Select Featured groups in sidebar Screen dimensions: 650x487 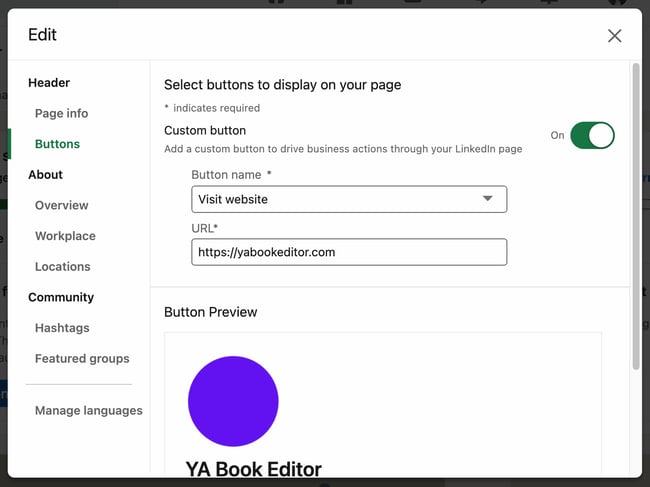click(x=82, y=358)
